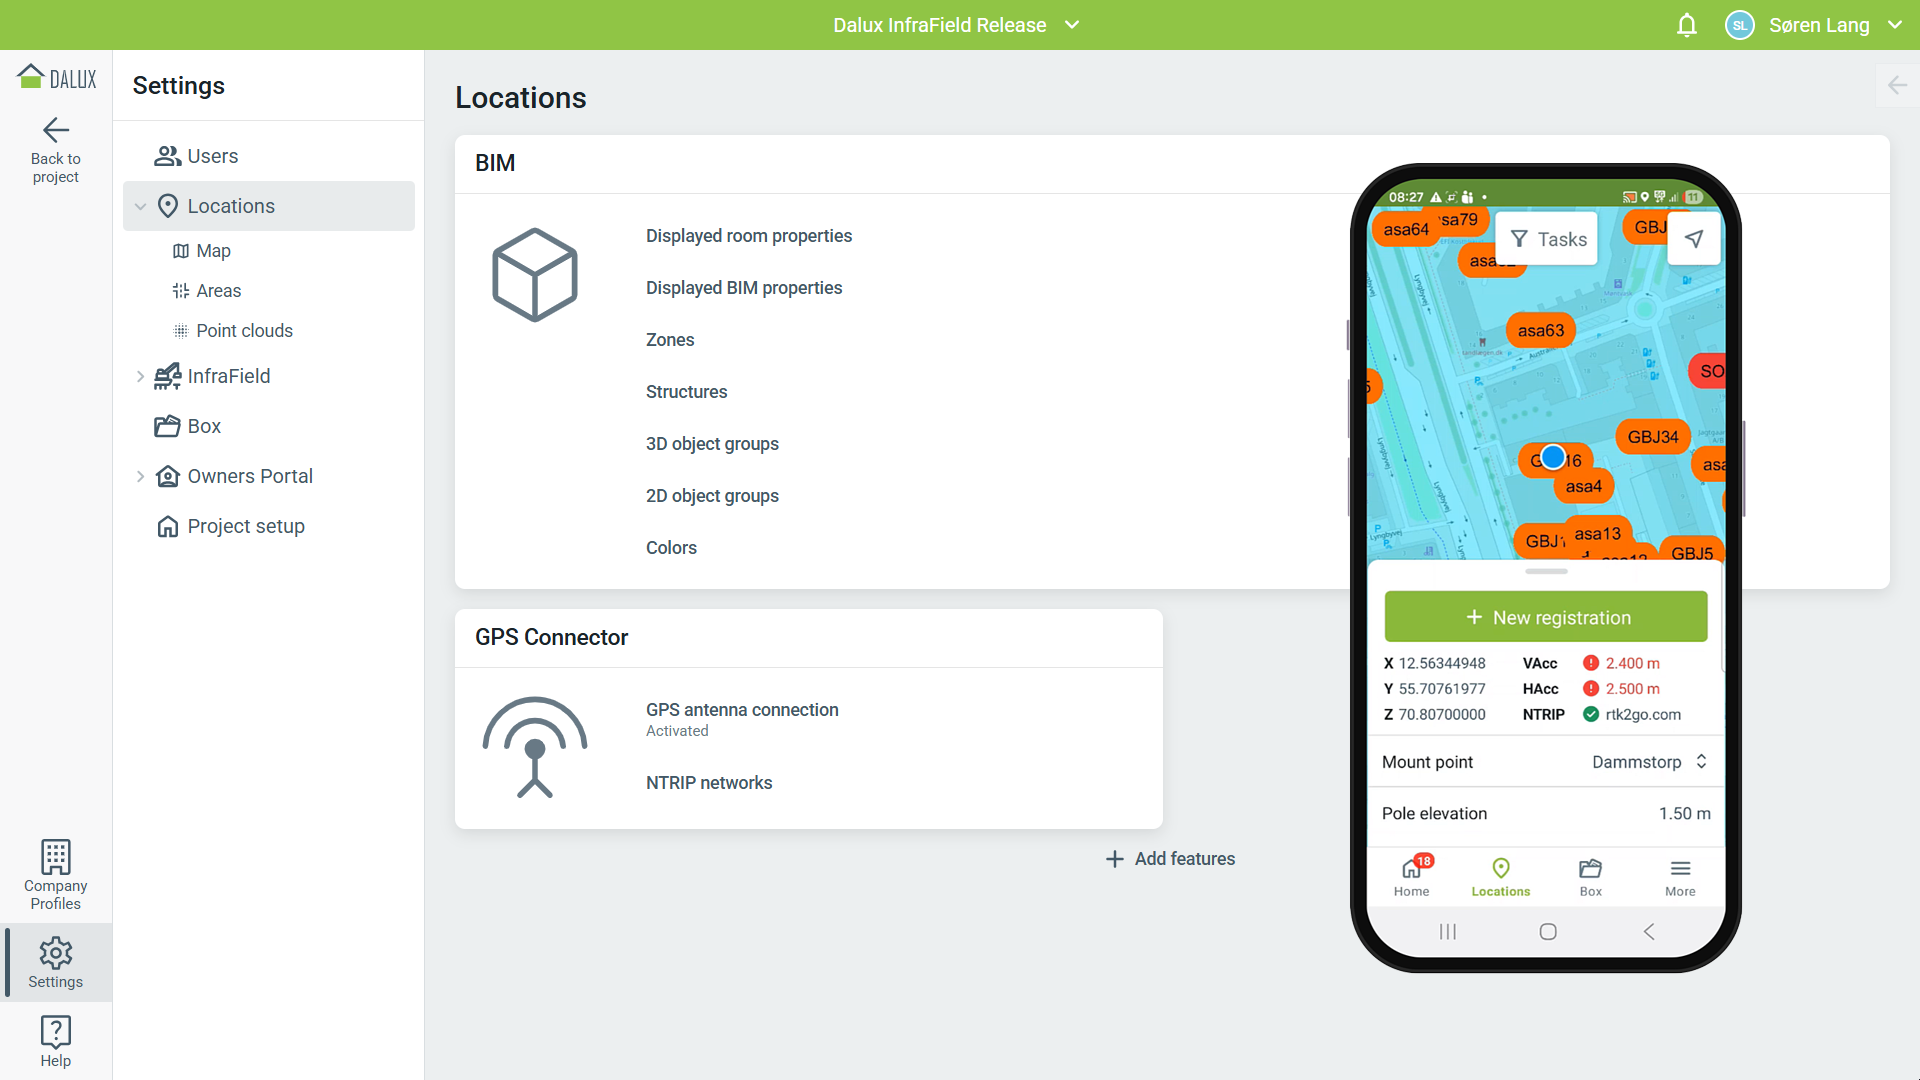Tap New registration on phone
1920x1080 pixels.
[x=1546, y=617]
